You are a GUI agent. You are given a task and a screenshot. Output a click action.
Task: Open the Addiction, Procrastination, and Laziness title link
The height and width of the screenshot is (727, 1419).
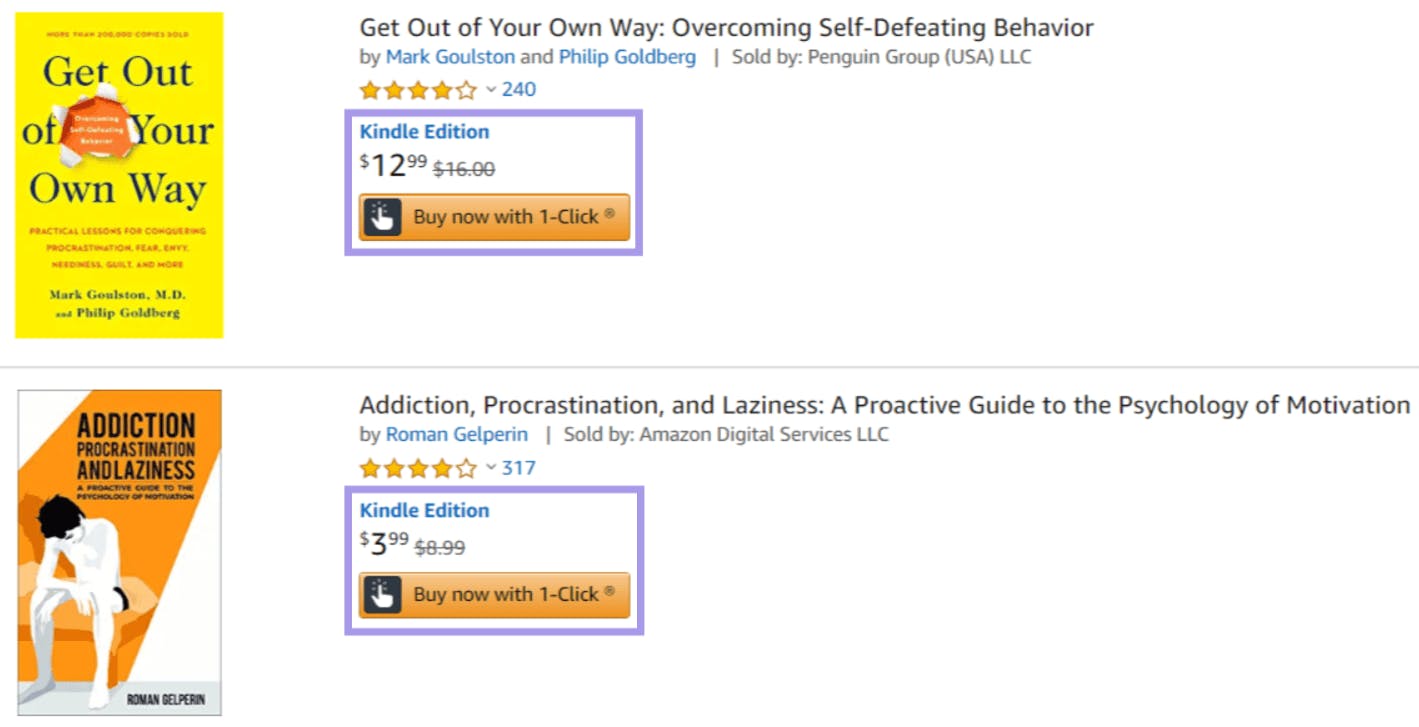click(x=885, y=406)
